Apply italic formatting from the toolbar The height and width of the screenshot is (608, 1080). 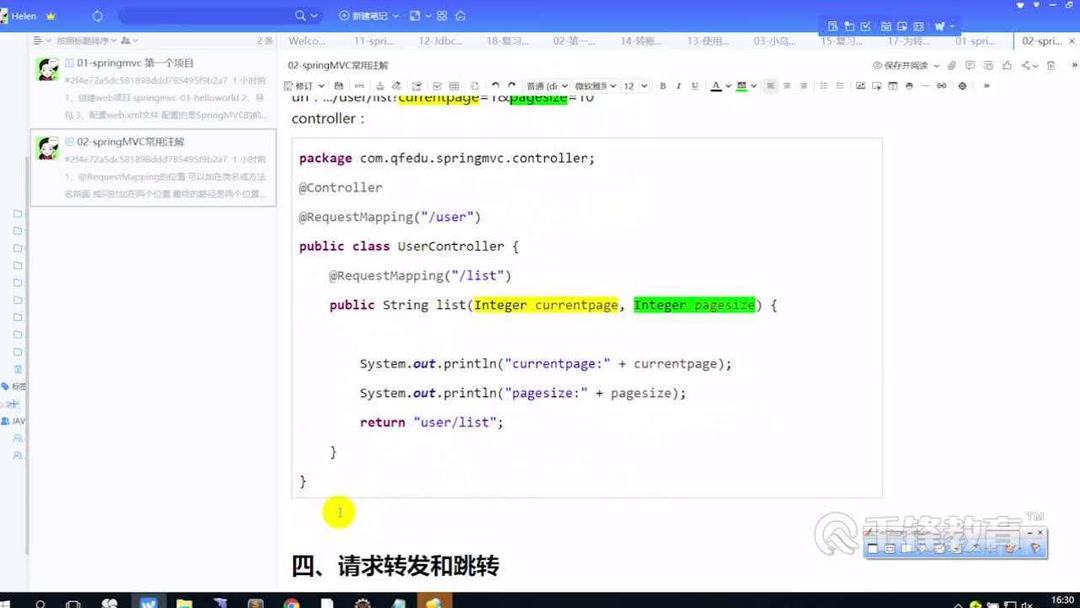click(x=678, y=85)
